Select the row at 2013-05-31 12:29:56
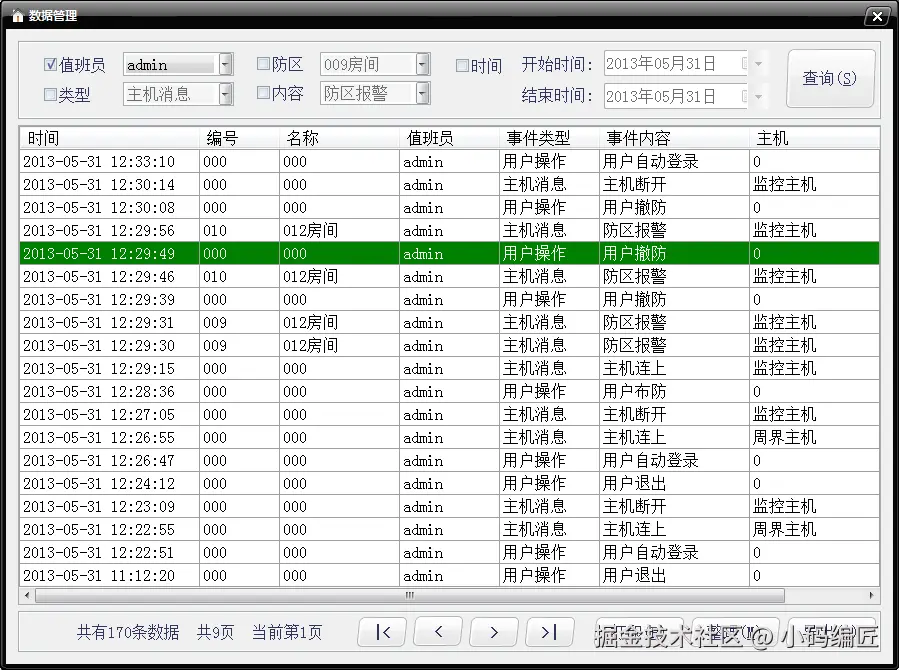 coord(450,230)
